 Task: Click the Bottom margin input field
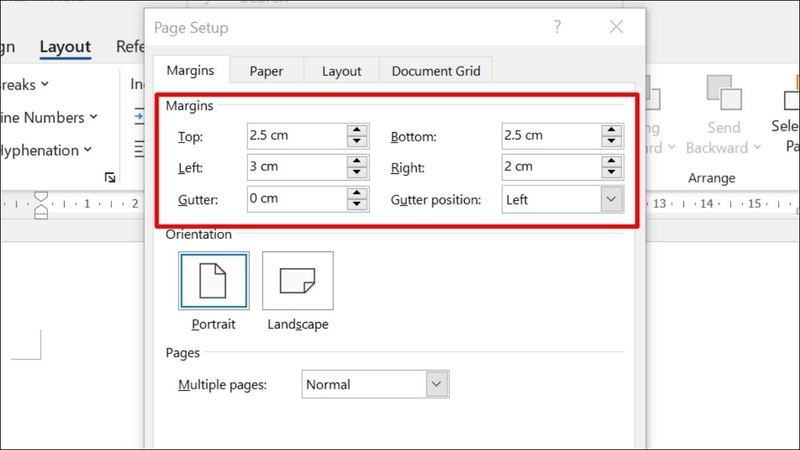click(551, 136)
